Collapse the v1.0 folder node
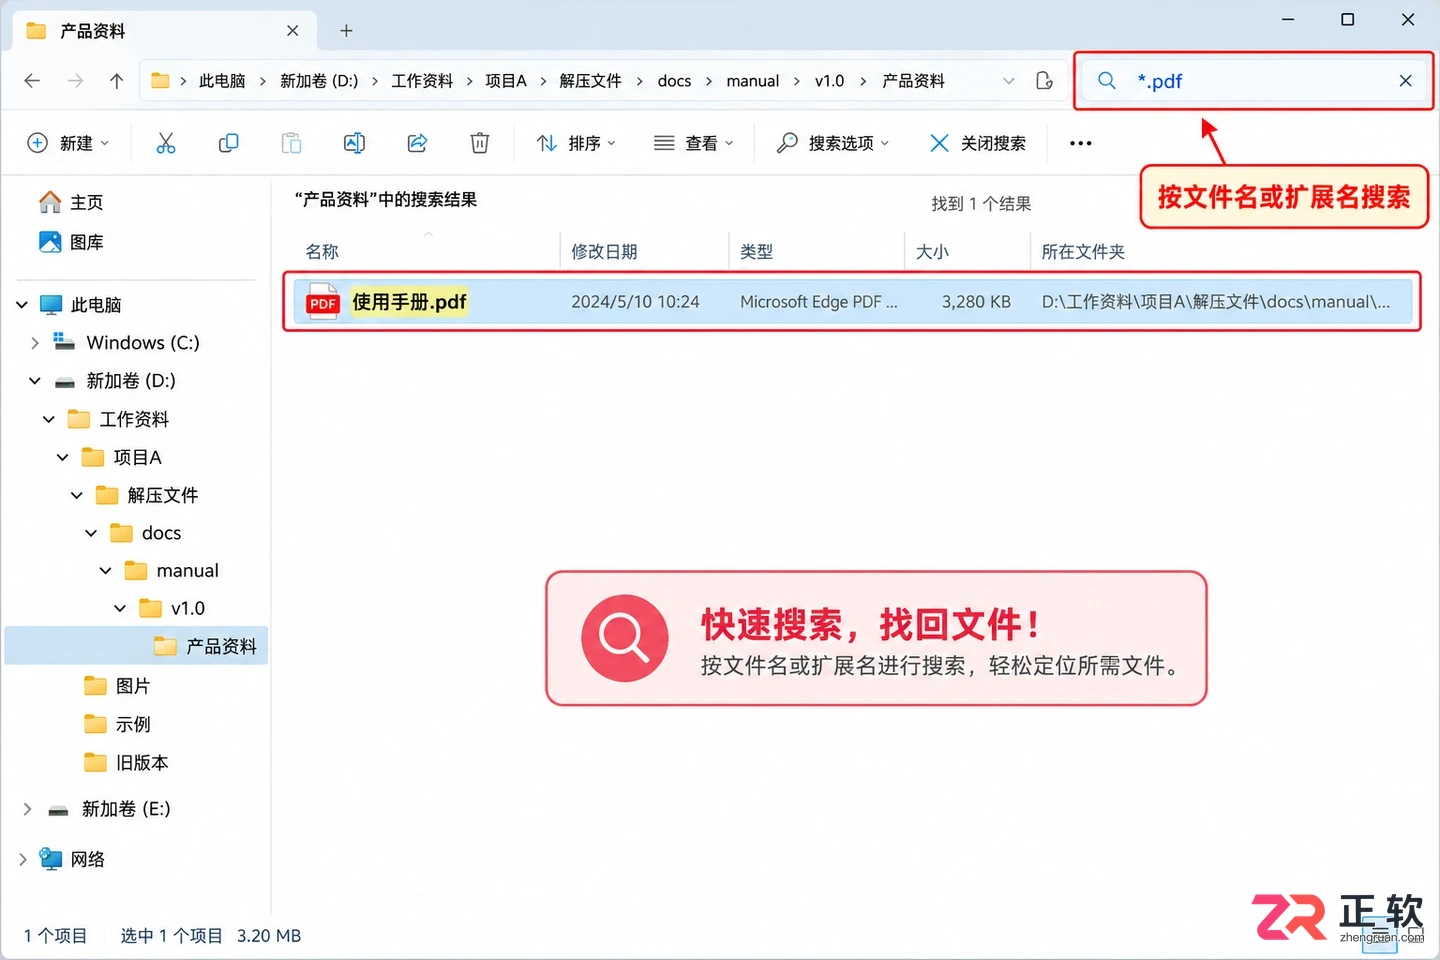The width and height of the screenshot is (1440, 960). (120, 608)
